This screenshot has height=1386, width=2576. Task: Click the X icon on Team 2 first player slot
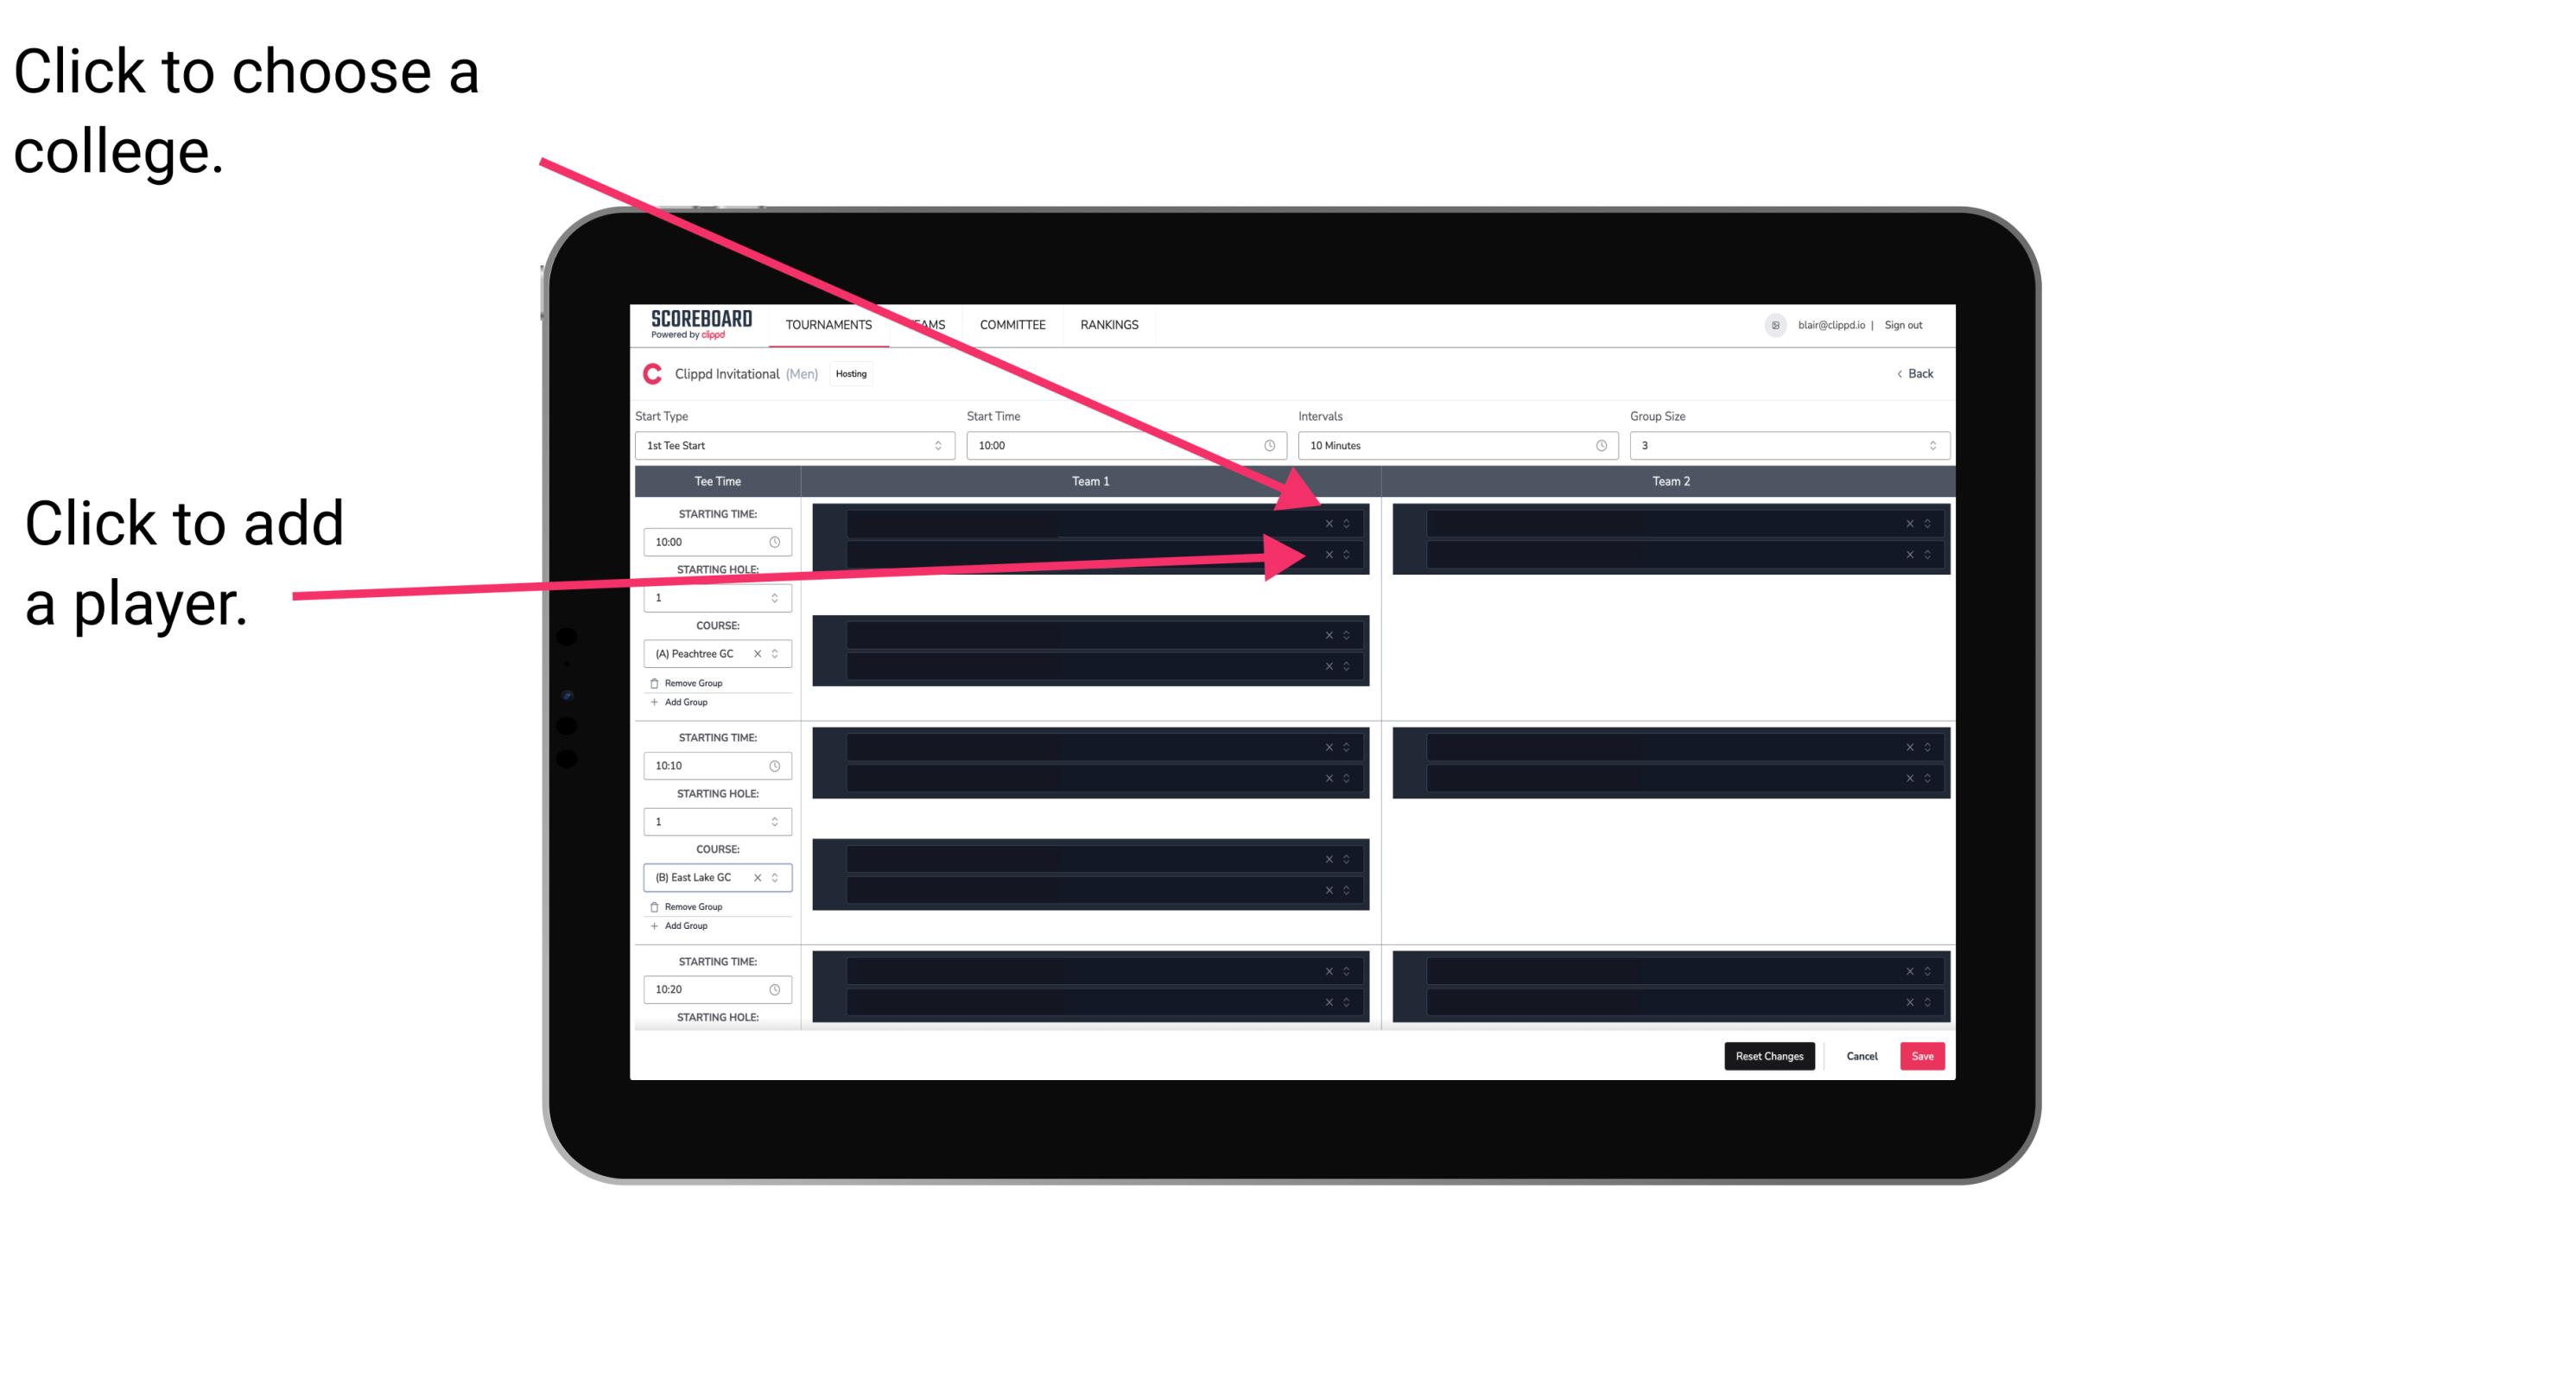1904,525
